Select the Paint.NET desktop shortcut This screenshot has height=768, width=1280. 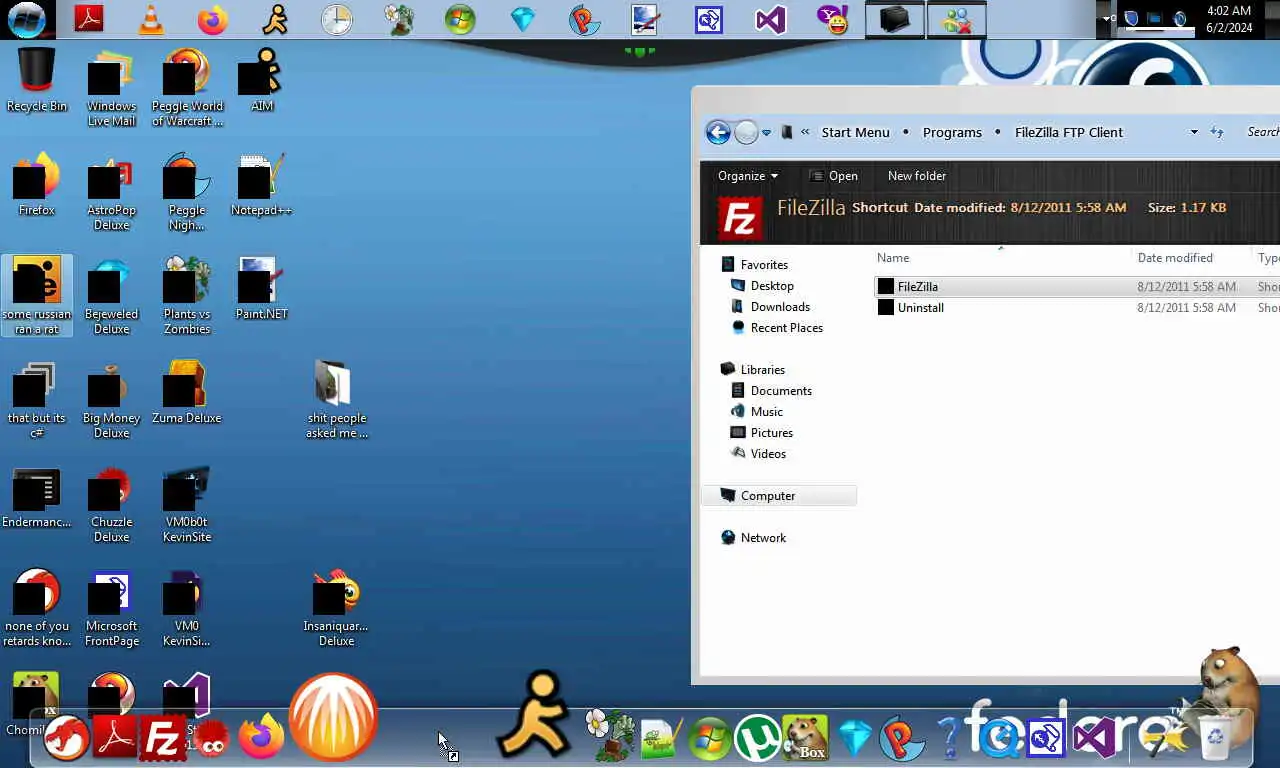261,288
